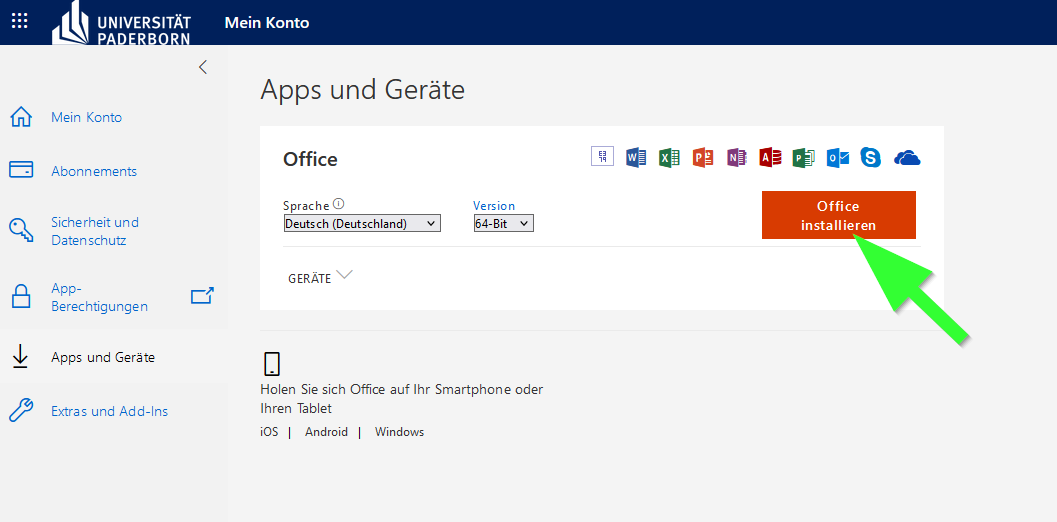The width and height of the screenshot is (1057, 522).
Task: Click the Publisher app icon
Action: (804, 158)
